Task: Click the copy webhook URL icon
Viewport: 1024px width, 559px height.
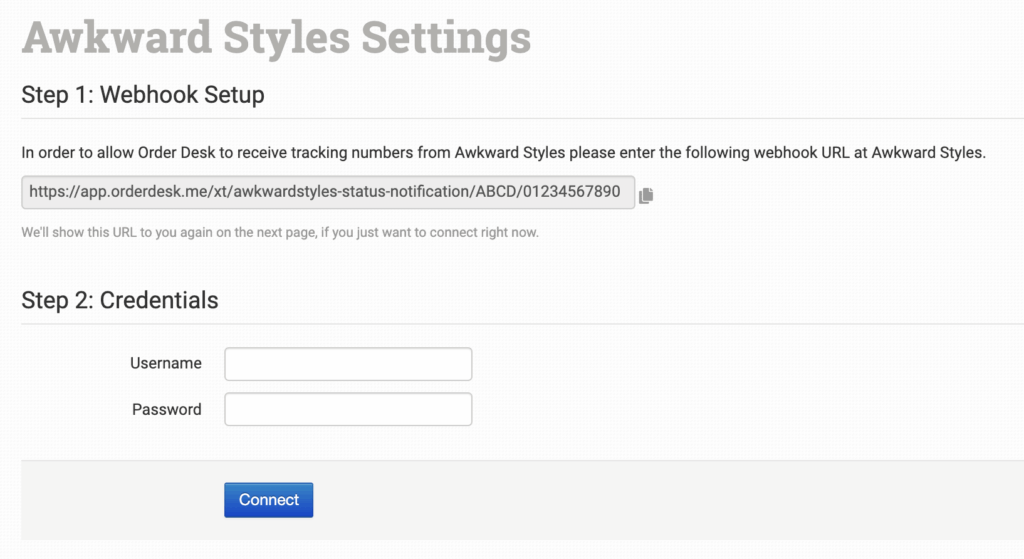Action: (x=646, y=195)
